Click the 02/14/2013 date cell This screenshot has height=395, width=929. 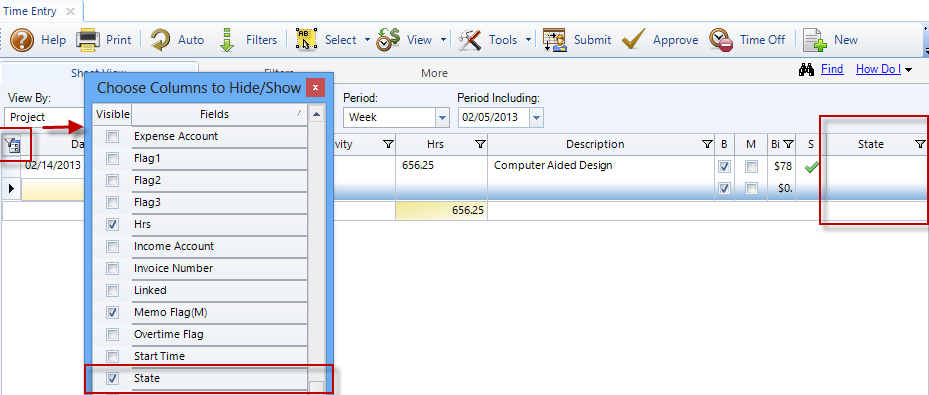click(x=53, y=166)
